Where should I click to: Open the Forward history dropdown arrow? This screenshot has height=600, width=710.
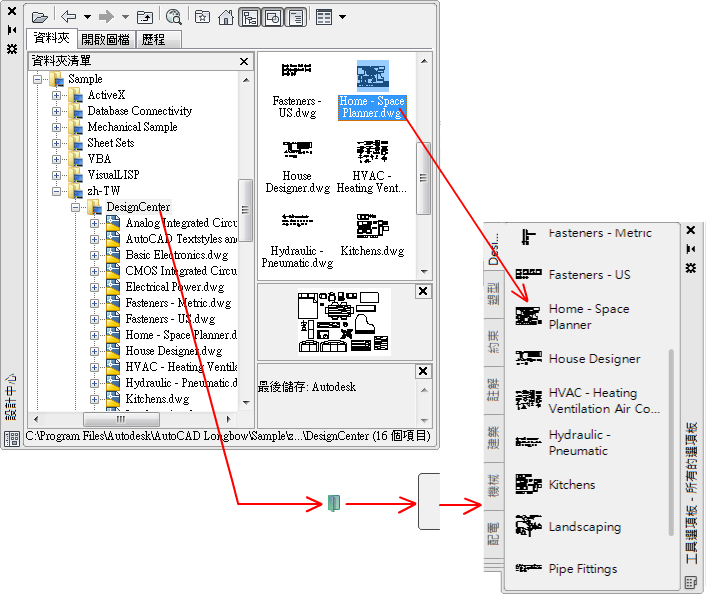coord(125,17)
